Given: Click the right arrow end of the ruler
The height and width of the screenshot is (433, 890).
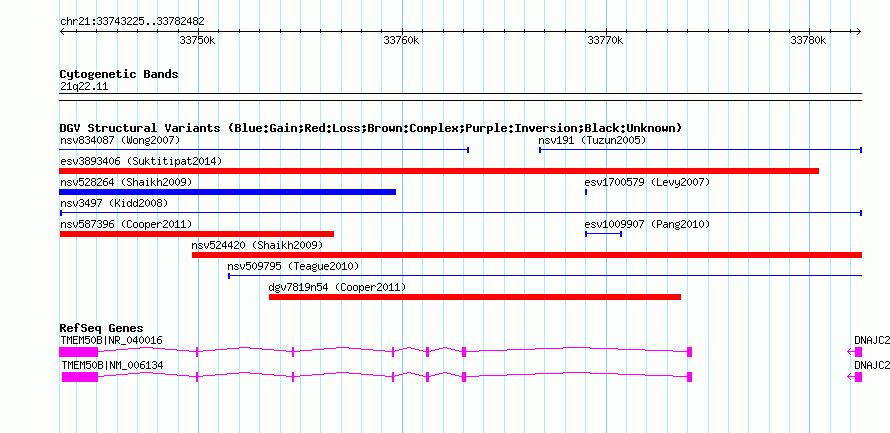Looking at the screenshot, I should pos(858,31).
